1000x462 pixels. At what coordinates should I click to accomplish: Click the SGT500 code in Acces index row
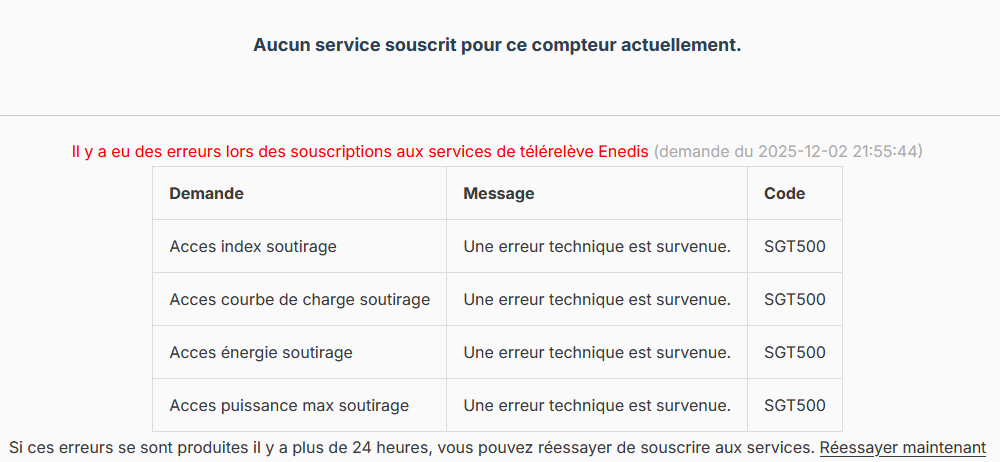795,247
